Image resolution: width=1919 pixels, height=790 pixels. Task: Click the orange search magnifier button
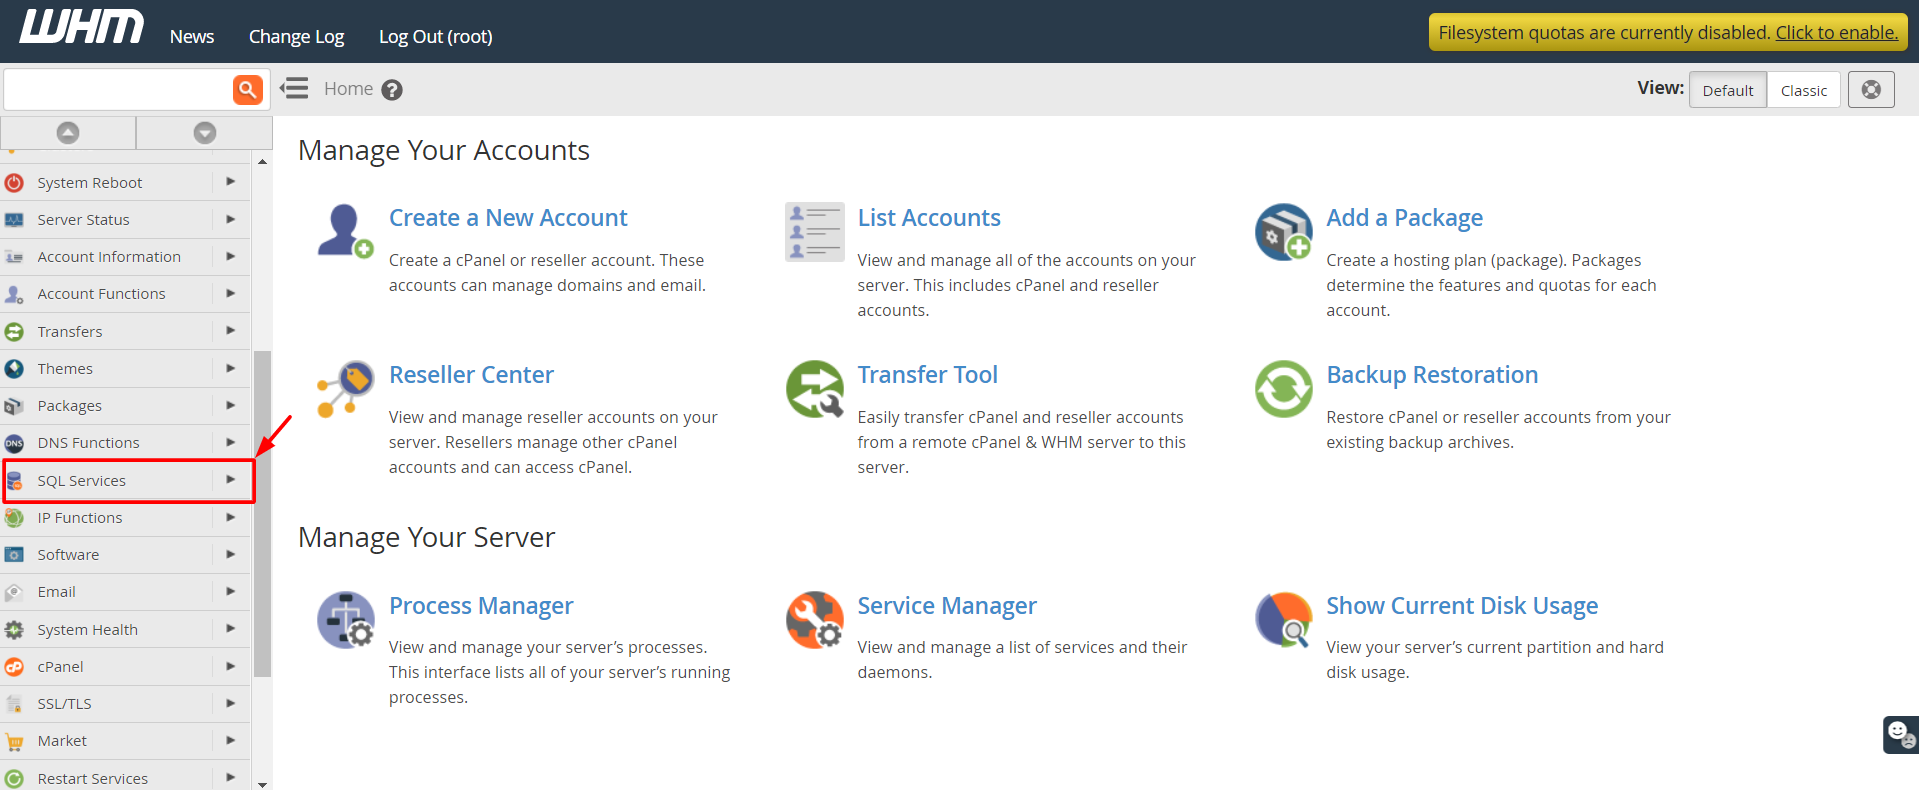click(x=248, y=89)
